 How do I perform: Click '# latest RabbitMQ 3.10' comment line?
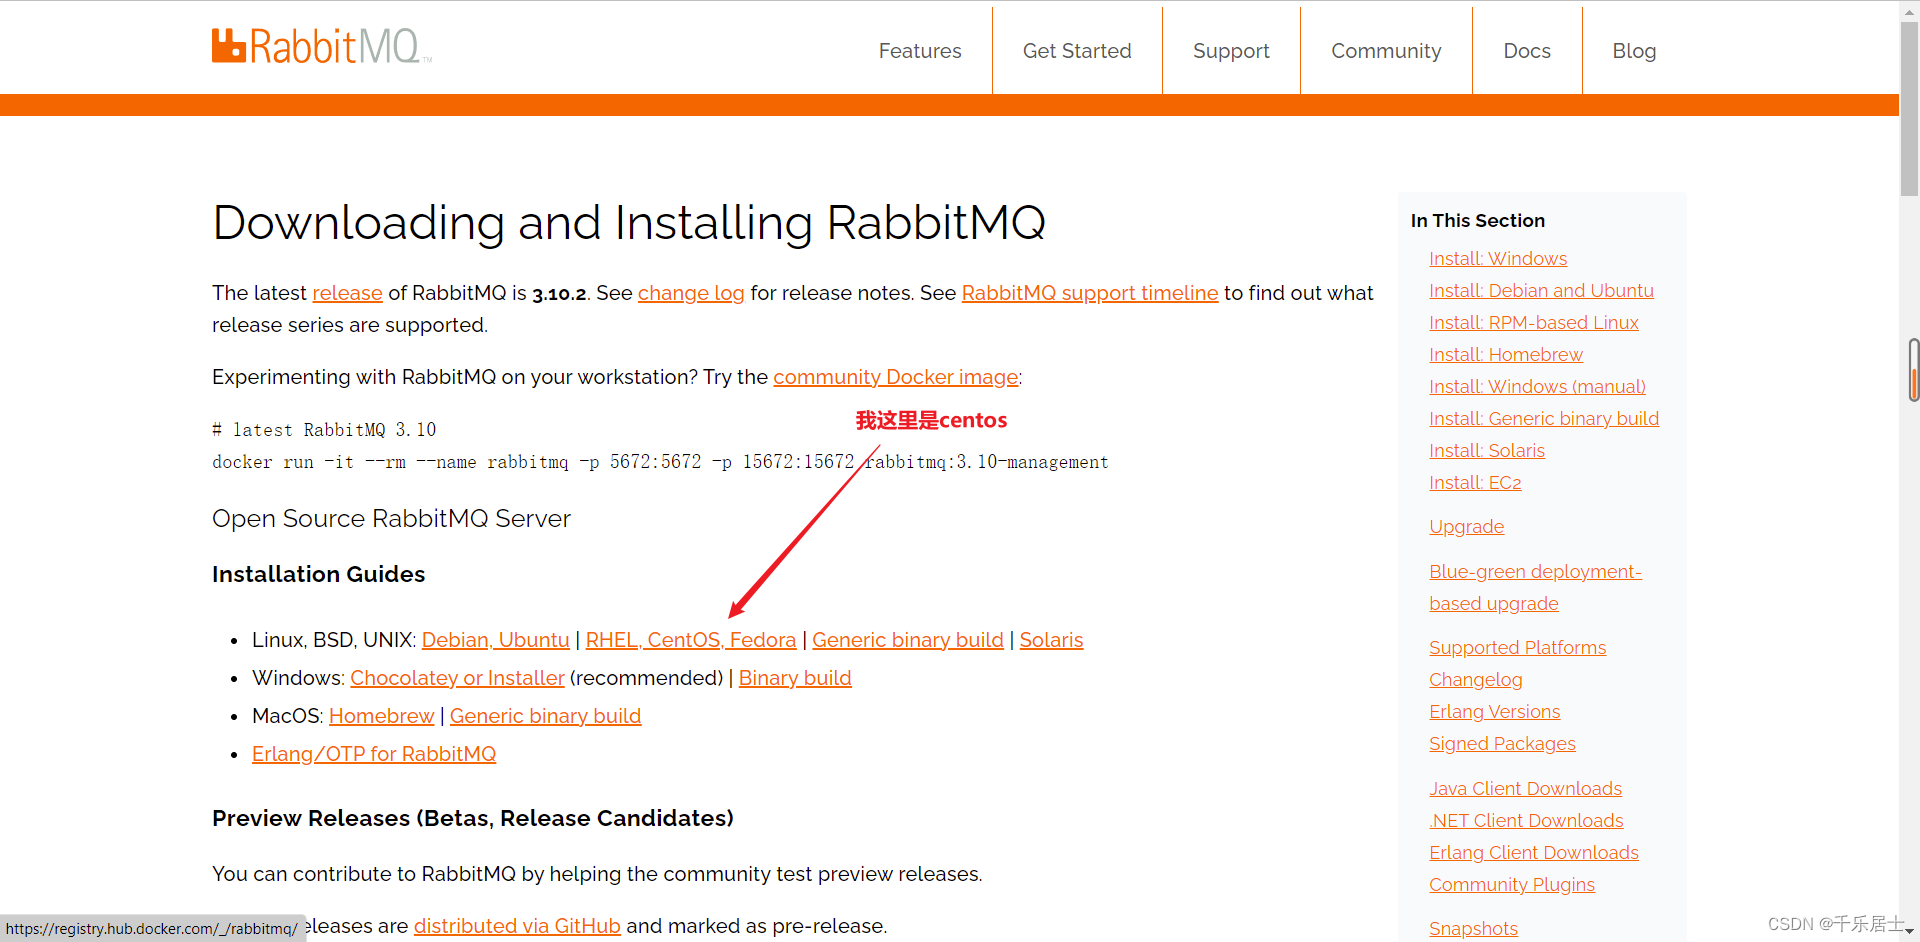[324, 430]
